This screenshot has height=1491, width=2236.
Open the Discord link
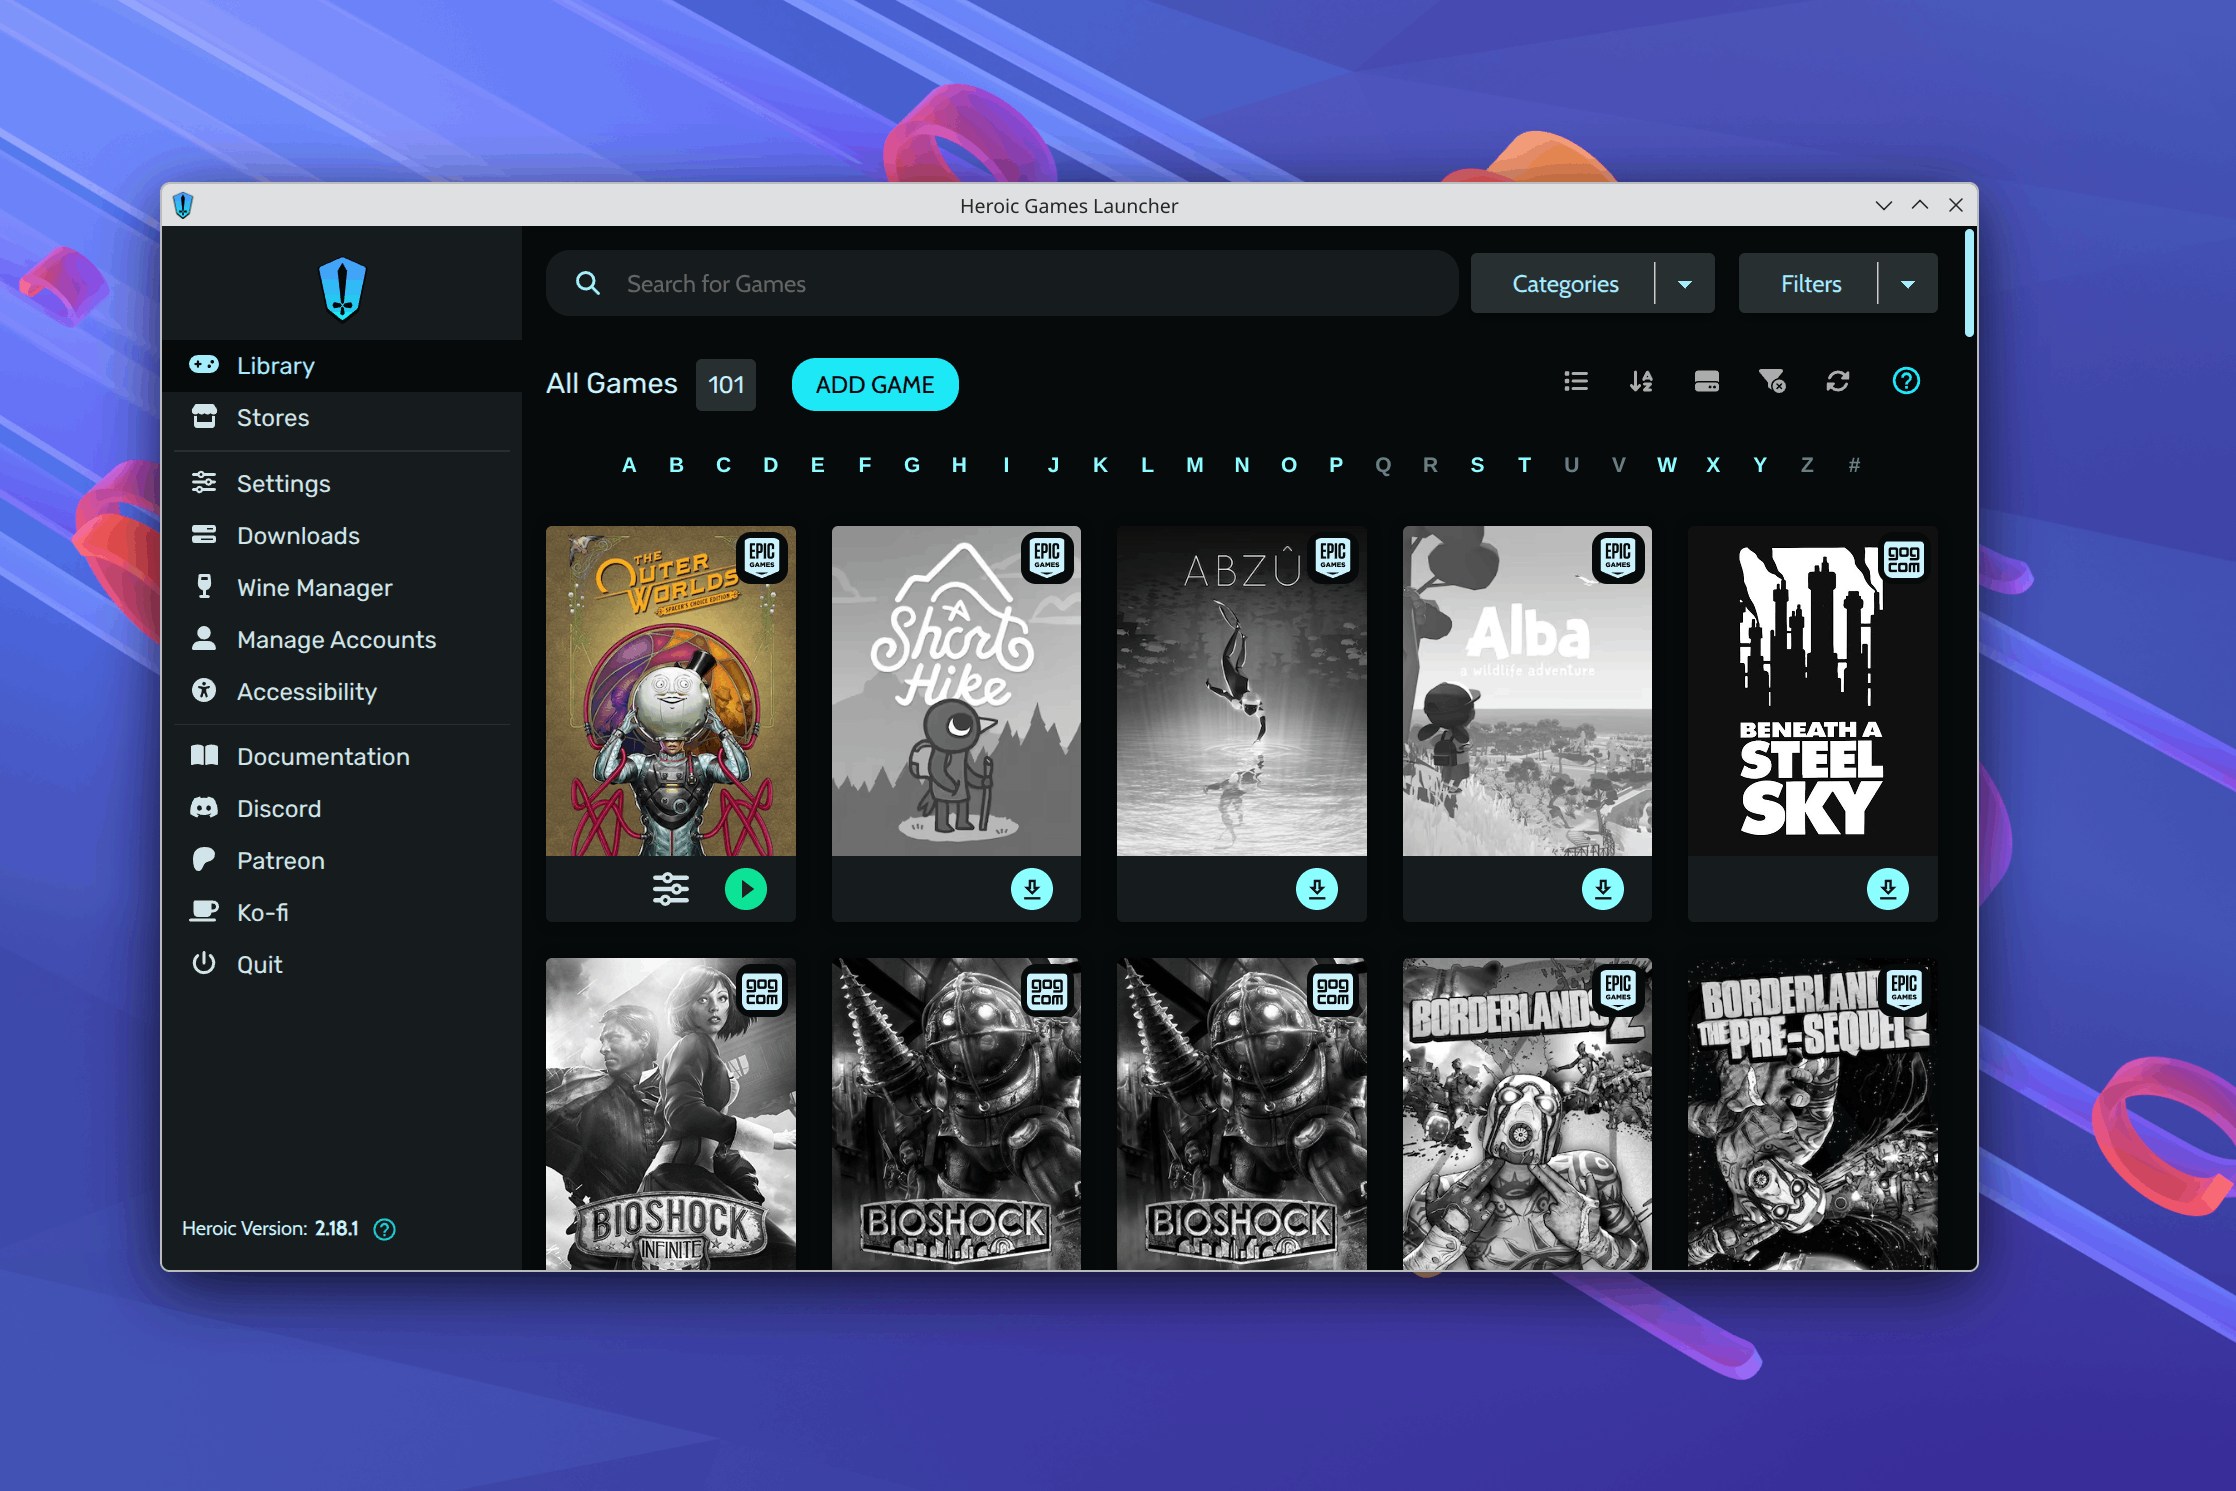278,808
